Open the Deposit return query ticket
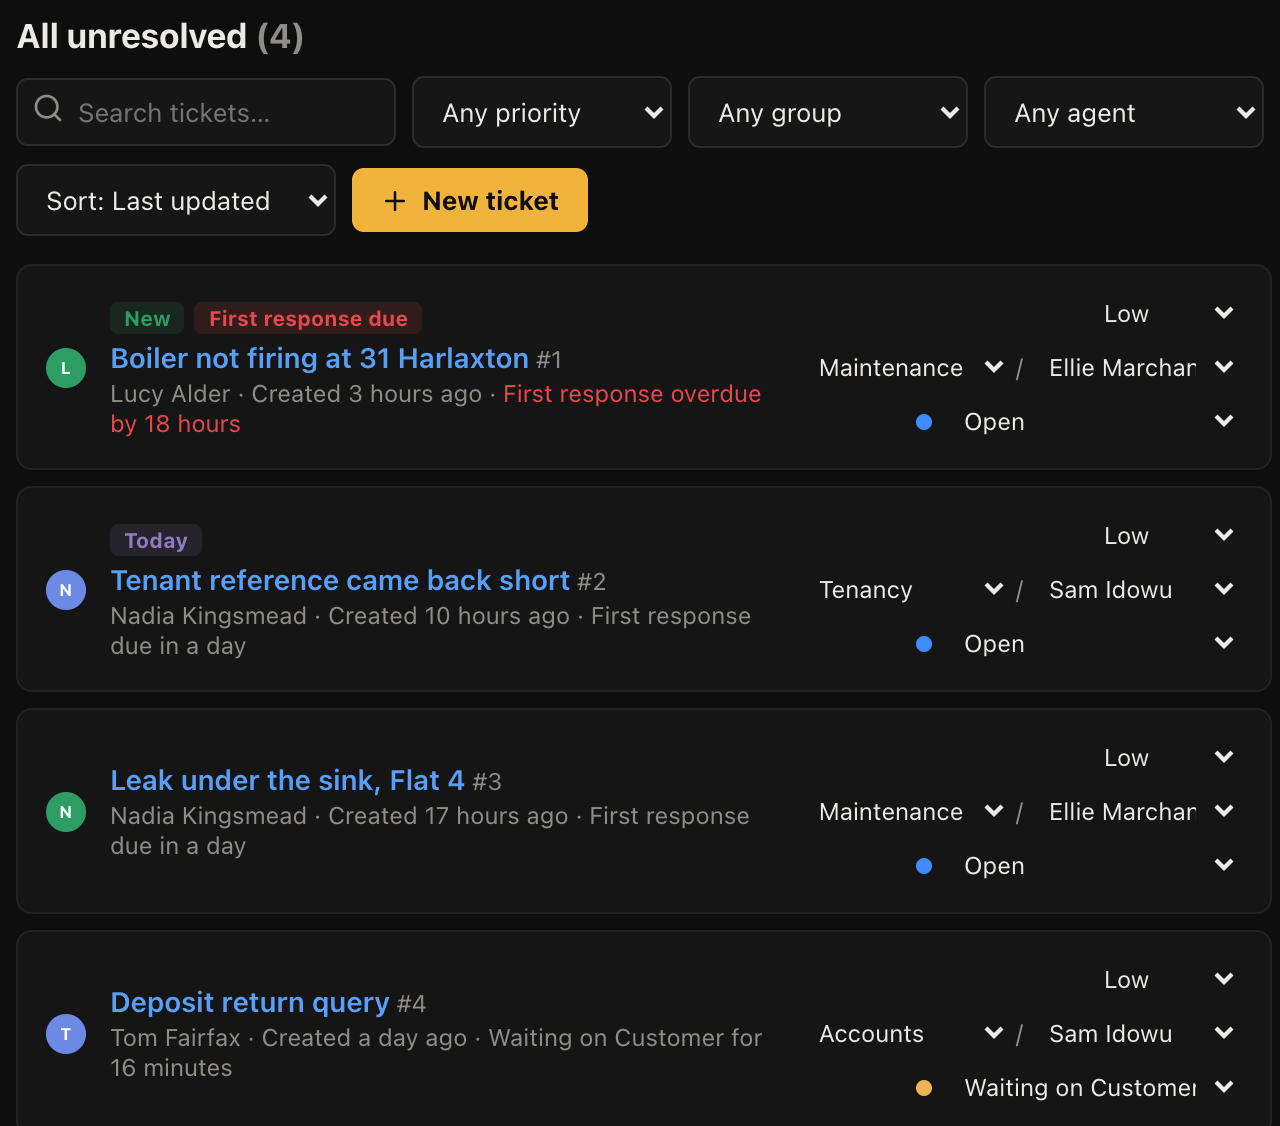This screenshot has width=1280, height=1126. (x=250, y=1002)
